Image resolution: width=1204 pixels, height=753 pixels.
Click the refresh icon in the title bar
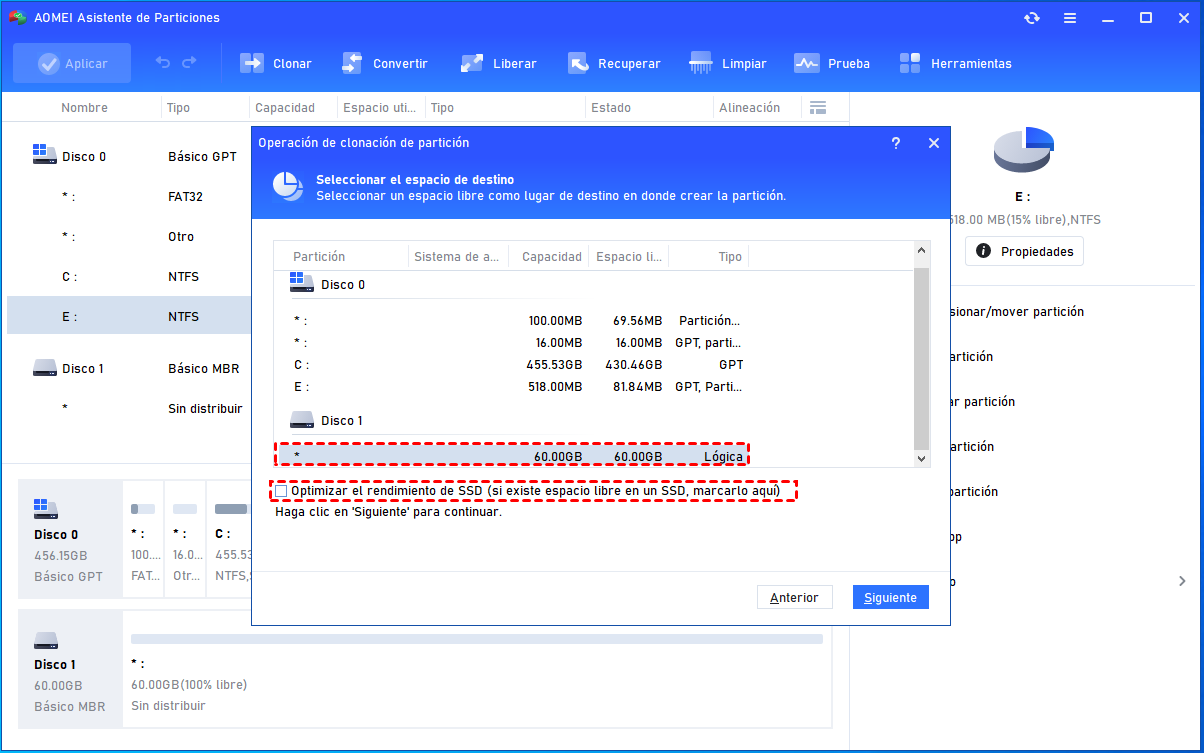[x=1032, y=18]
